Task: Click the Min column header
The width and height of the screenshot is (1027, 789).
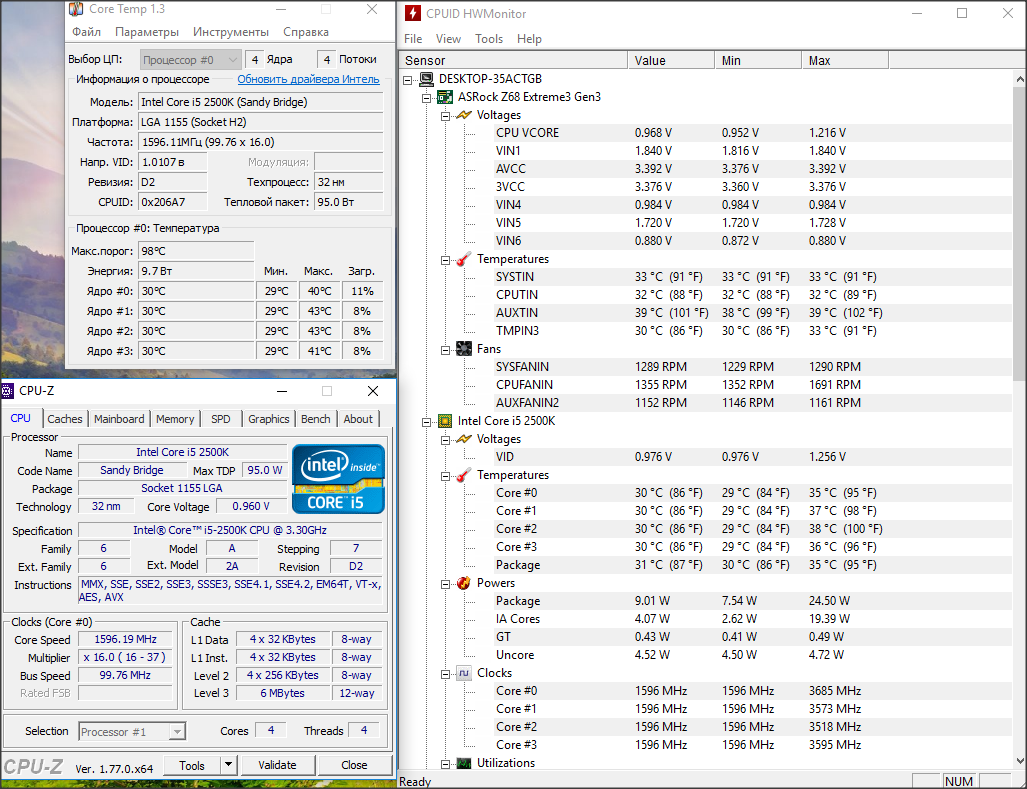Action: click(x=758, y=60)
